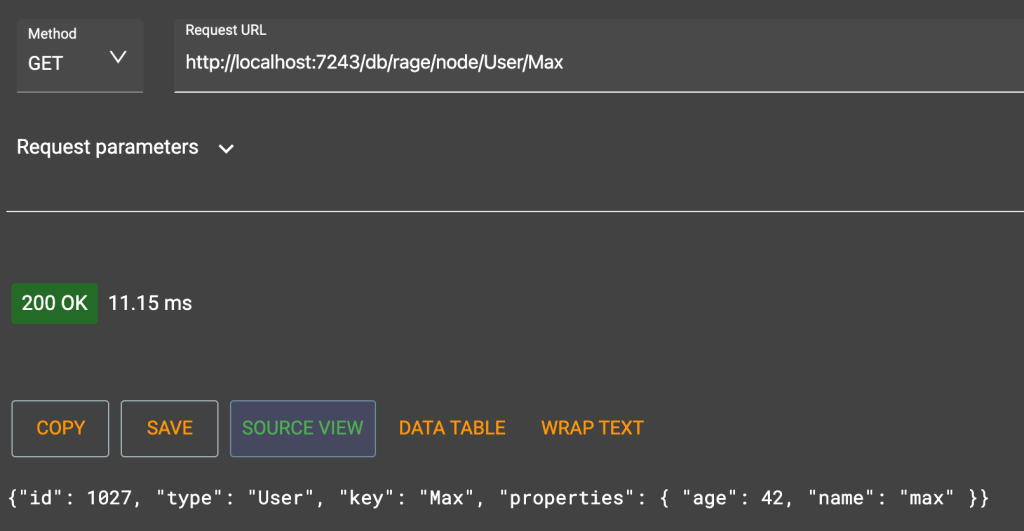Viewport: 1024px width, 531px height.
Task: Expand the Request parameters chevron
Action: coord(226,149)
